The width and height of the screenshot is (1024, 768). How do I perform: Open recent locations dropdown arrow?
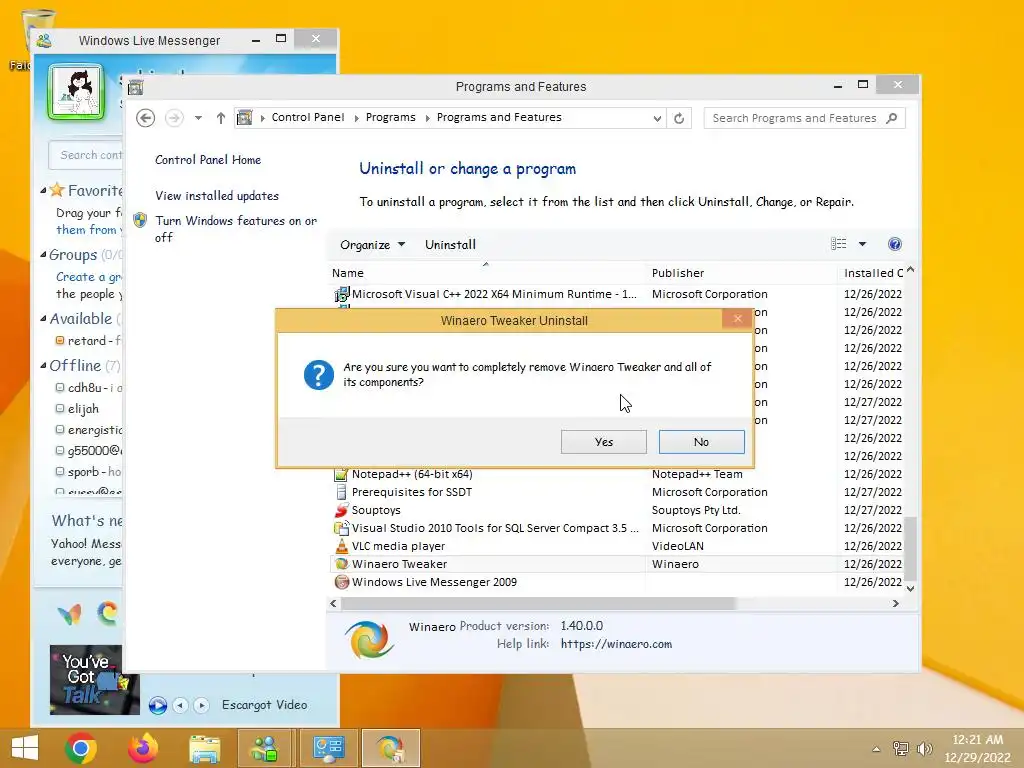click(198, 118)
